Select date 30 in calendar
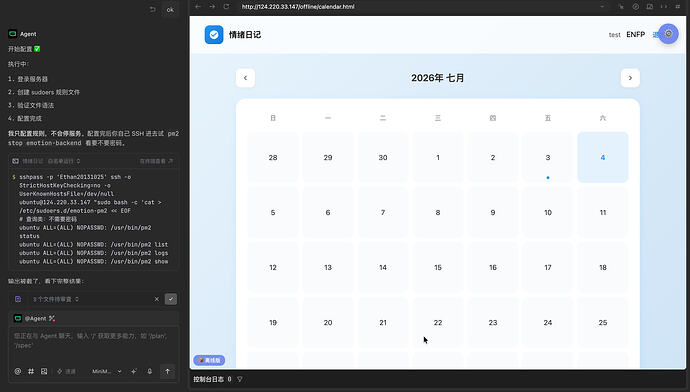 [383, 157]
